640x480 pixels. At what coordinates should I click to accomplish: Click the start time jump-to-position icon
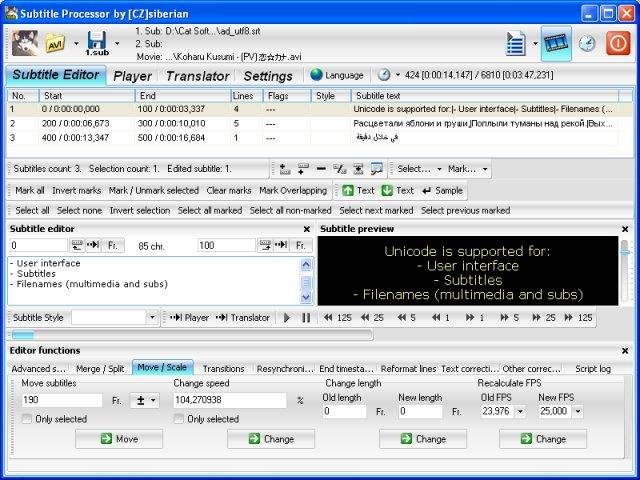click(x=93, y=245)
